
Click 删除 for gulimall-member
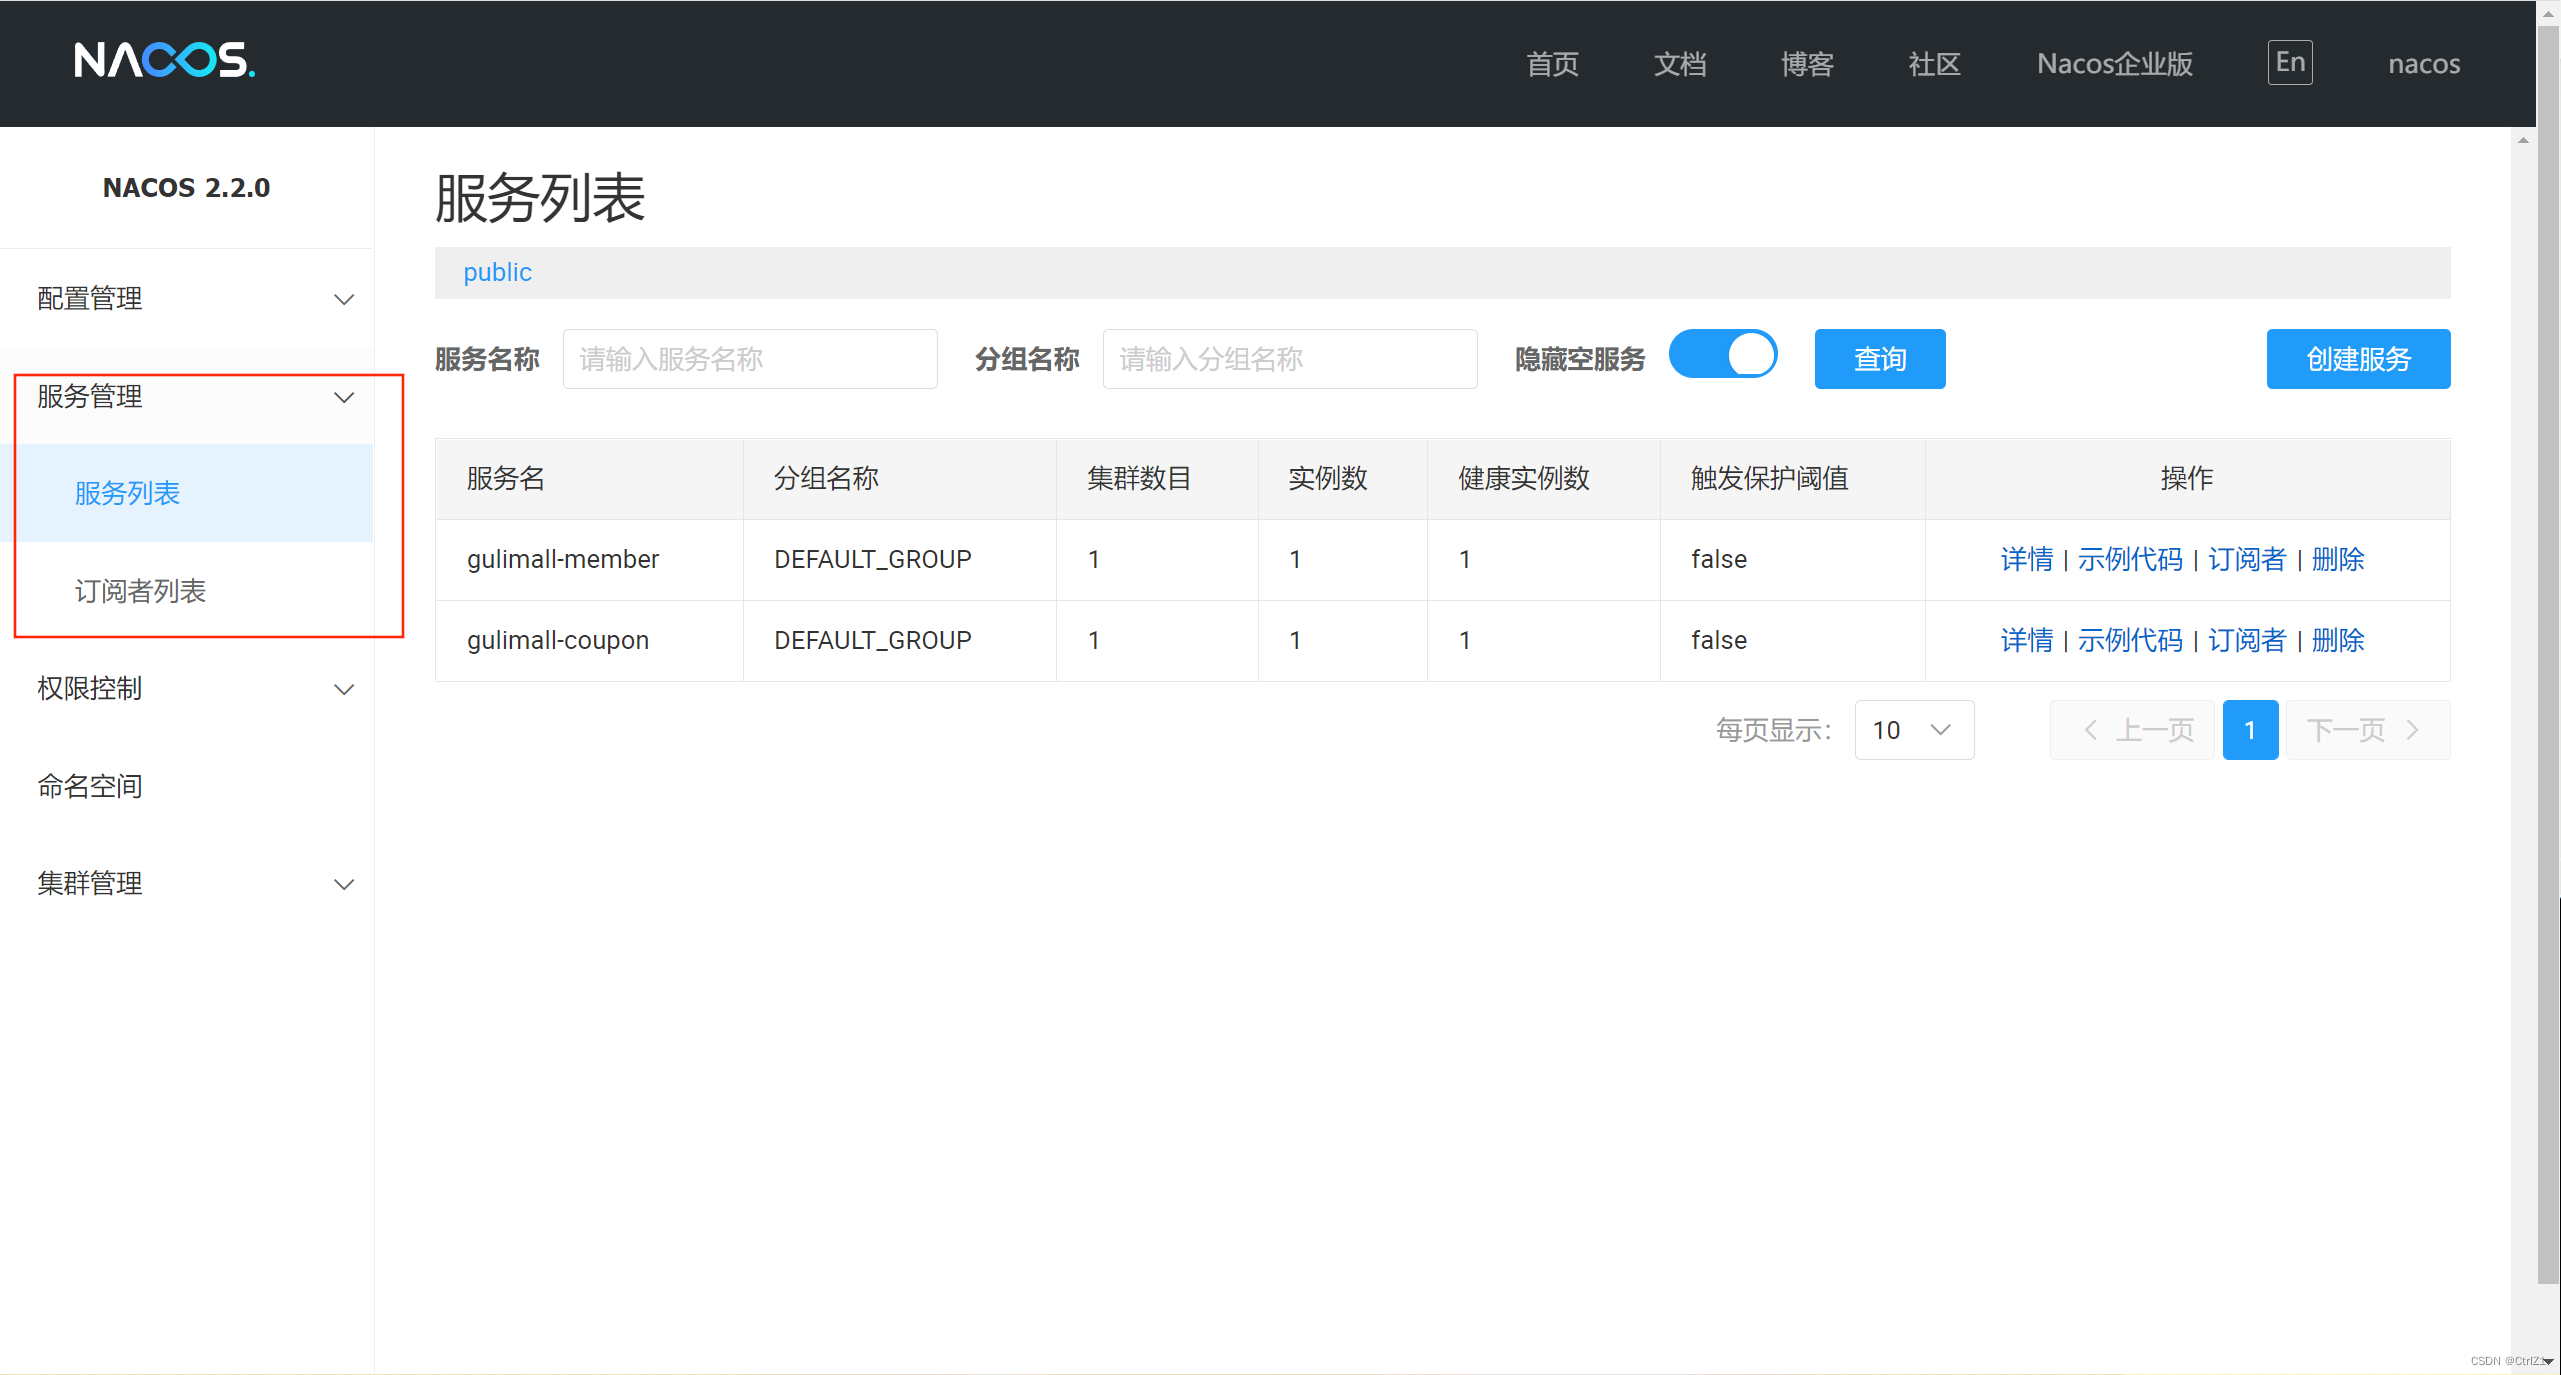pyautogui.click(x=2338, y=560)
